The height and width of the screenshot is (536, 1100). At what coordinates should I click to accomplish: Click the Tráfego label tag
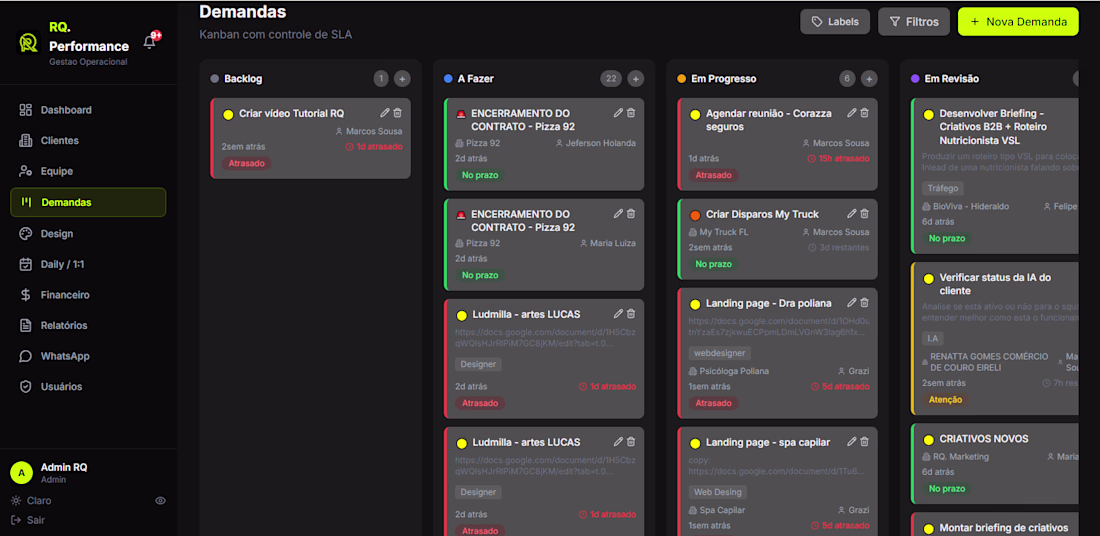(x=943, y=188)
